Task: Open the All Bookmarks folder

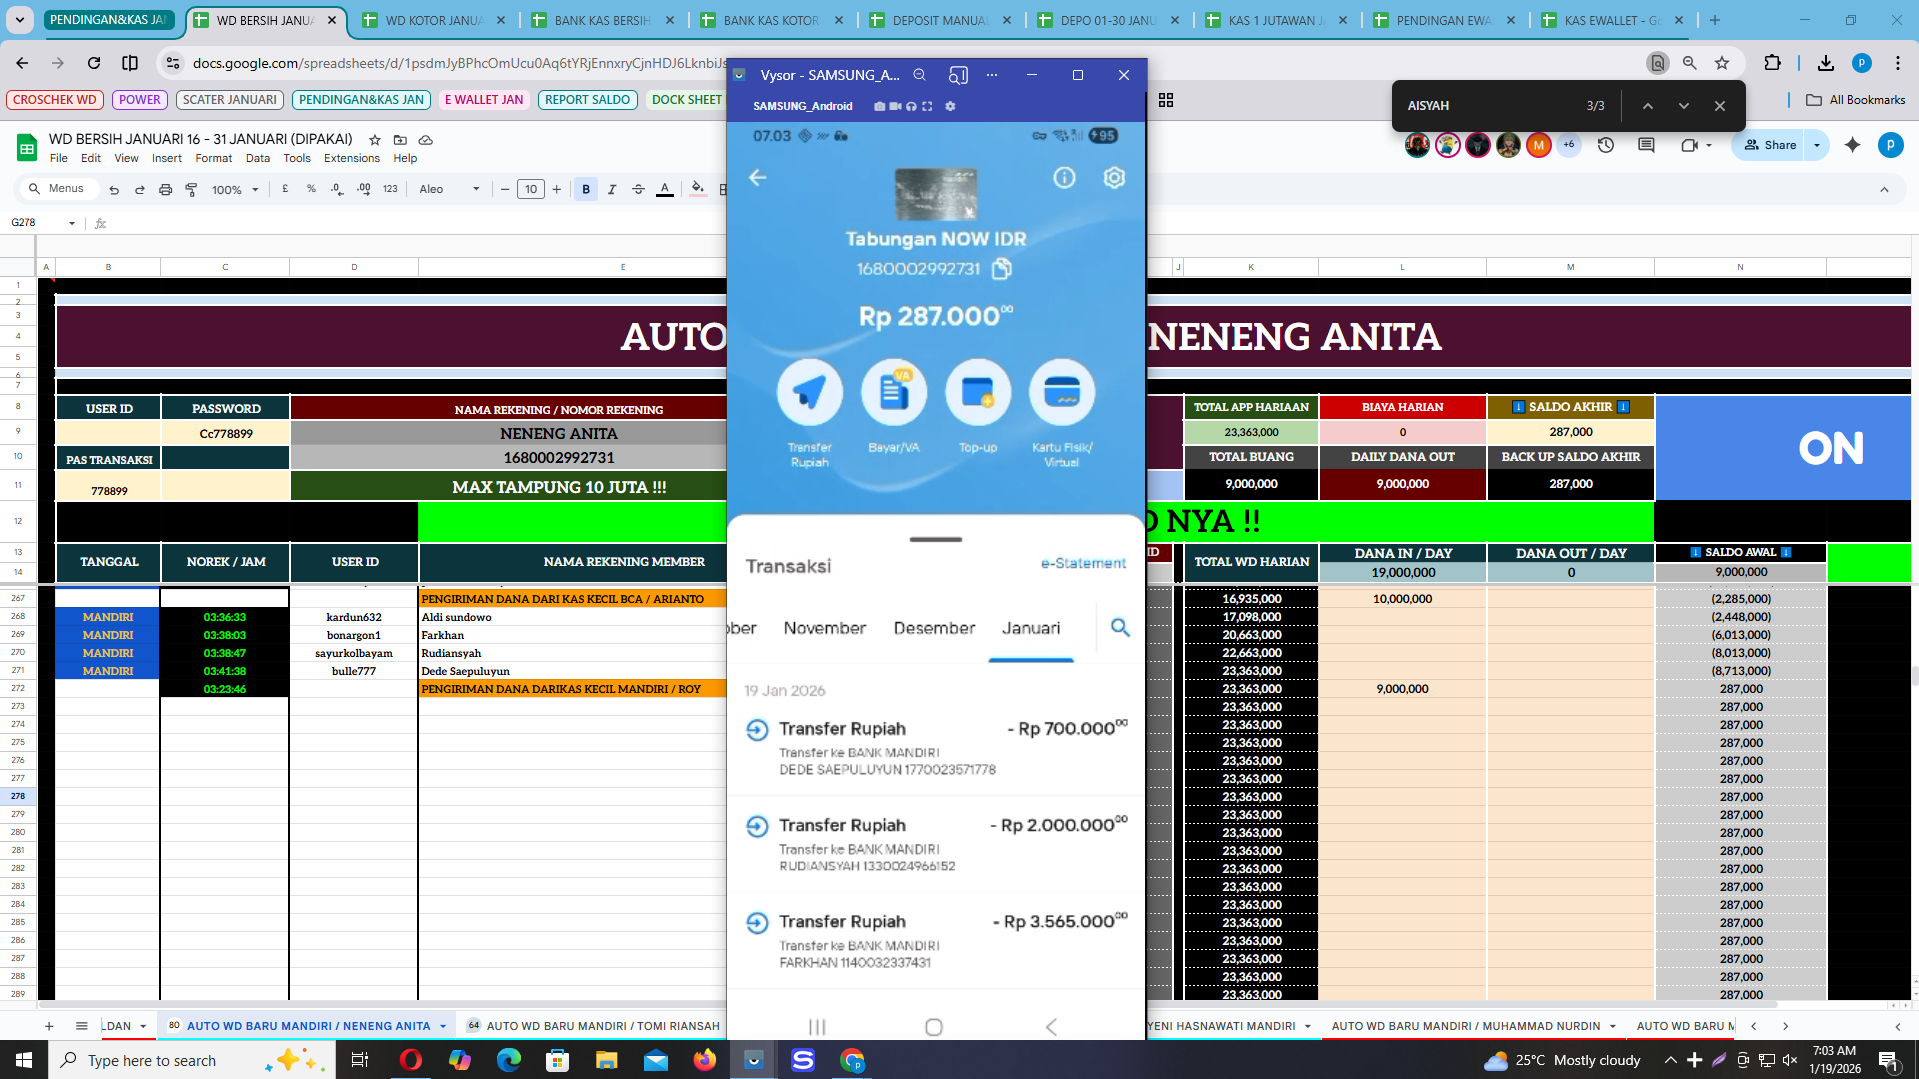Action: 1856,100
